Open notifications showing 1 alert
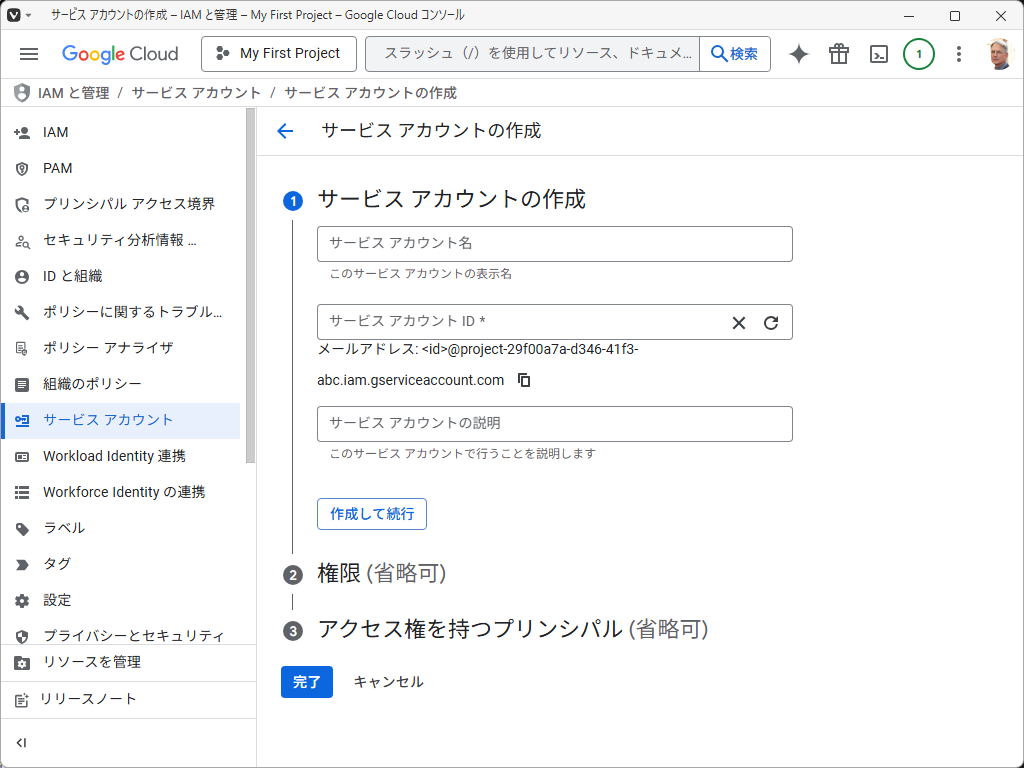1024x768 pixels. (919, 54)
